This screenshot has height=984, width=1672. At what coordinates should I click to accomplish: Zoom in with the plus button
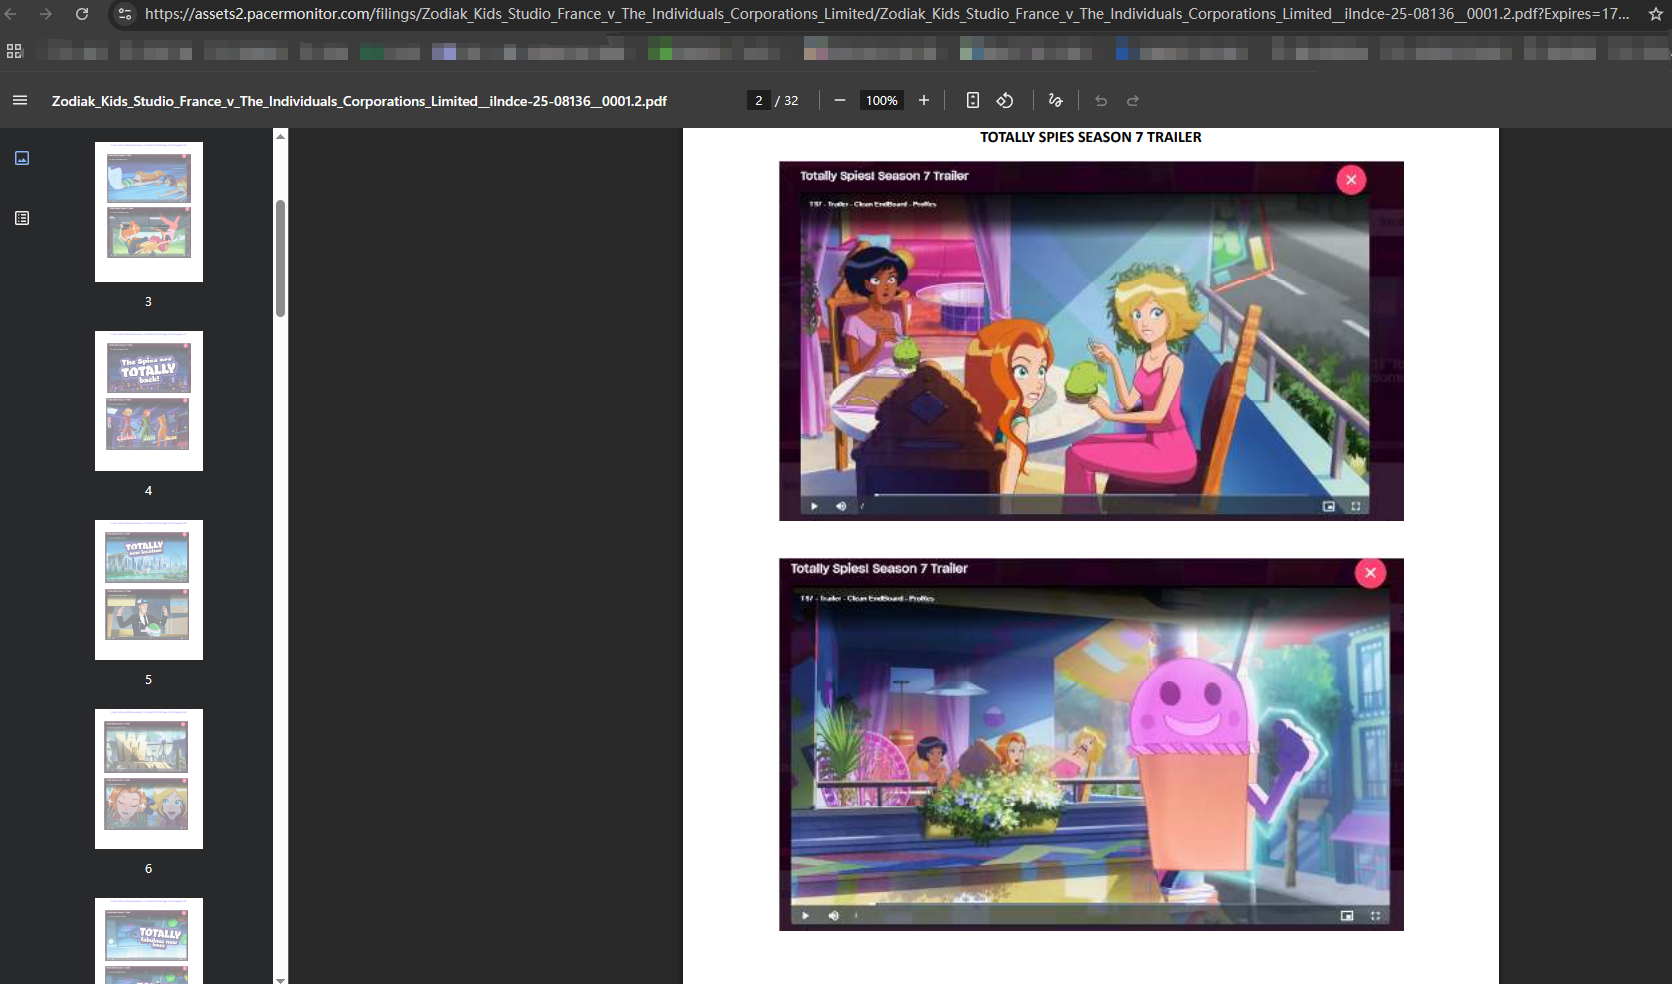(924, 100)
